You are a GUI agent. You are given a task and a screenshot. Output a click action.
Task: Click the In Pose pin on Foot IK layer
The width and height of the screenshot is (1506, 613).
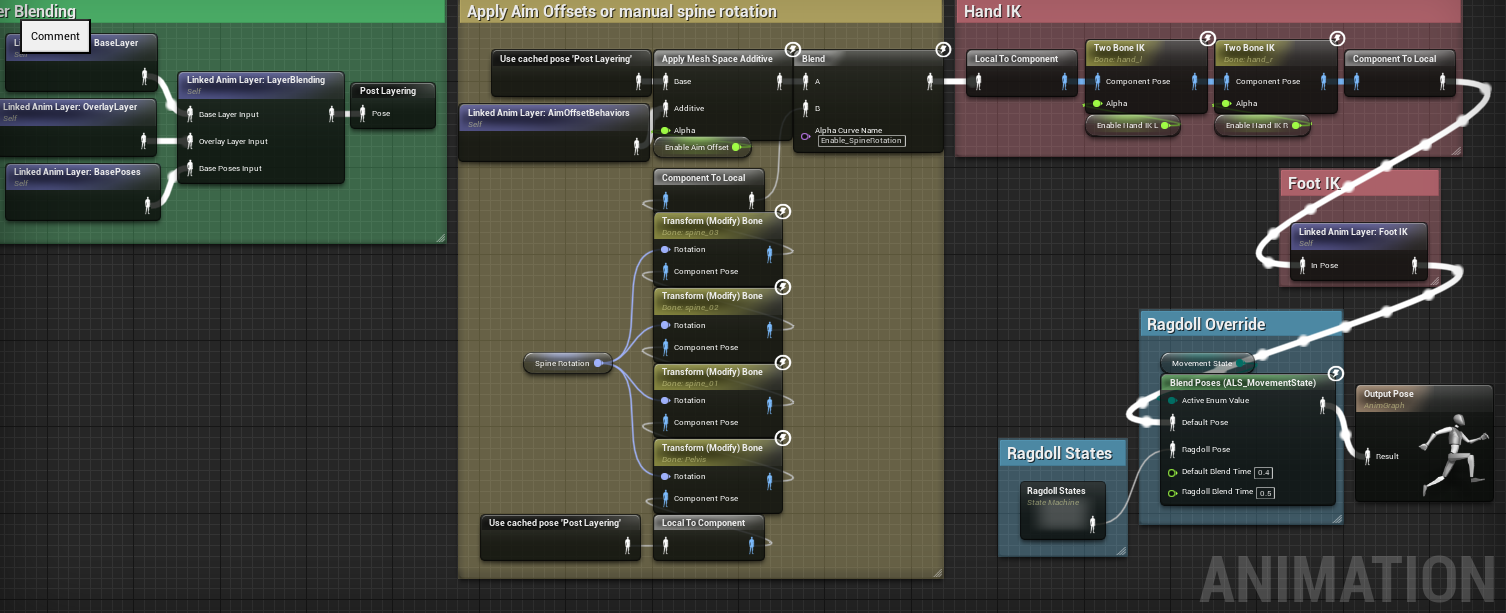(1301, 265)
